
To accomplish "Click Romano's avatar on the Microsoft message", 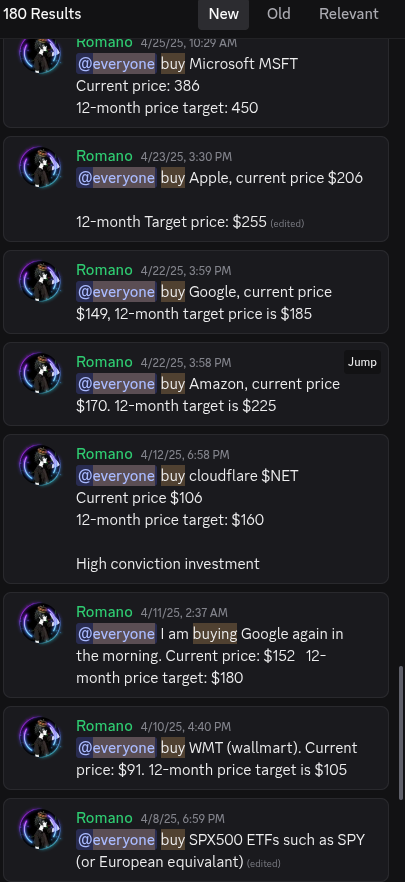I will 40,54.
